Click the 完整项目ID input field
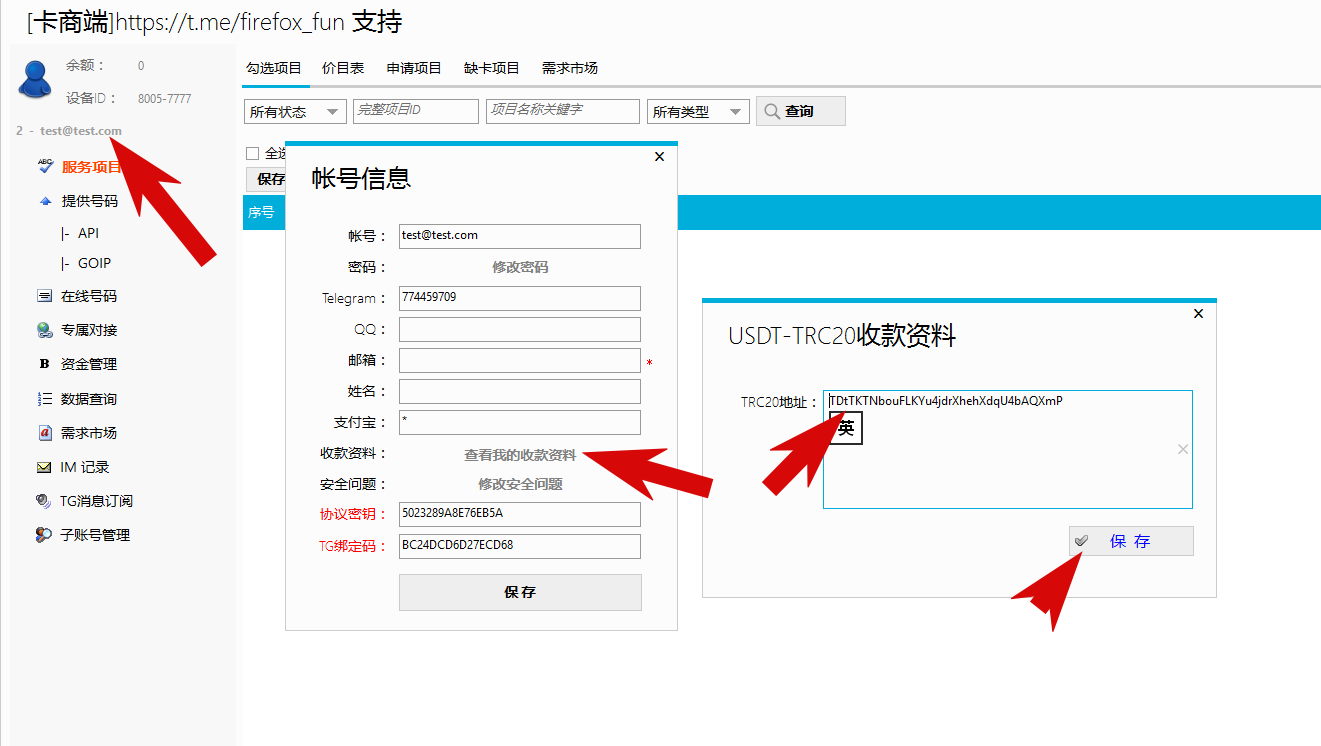 [416, 111]
